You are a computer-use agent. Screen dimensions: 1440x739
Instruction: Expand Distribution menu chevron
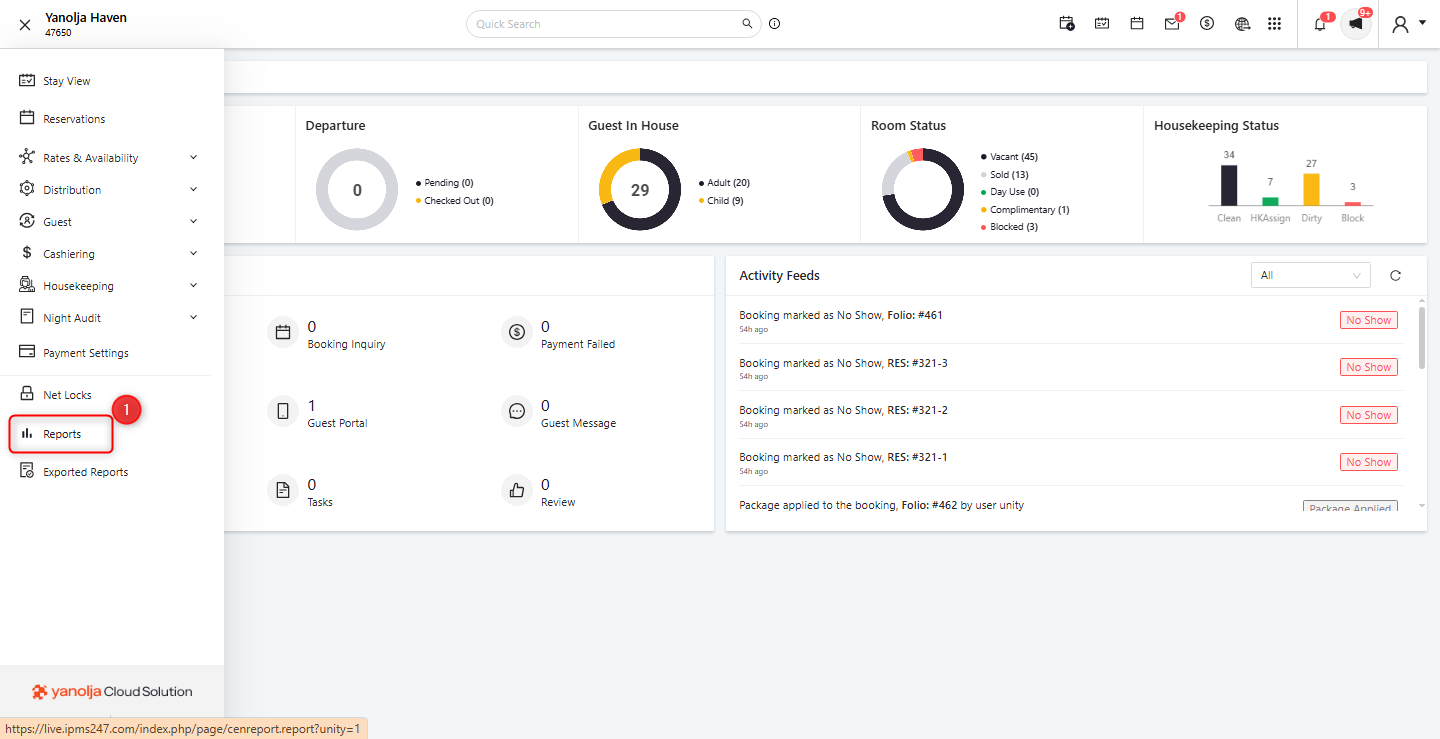(193, 189)
